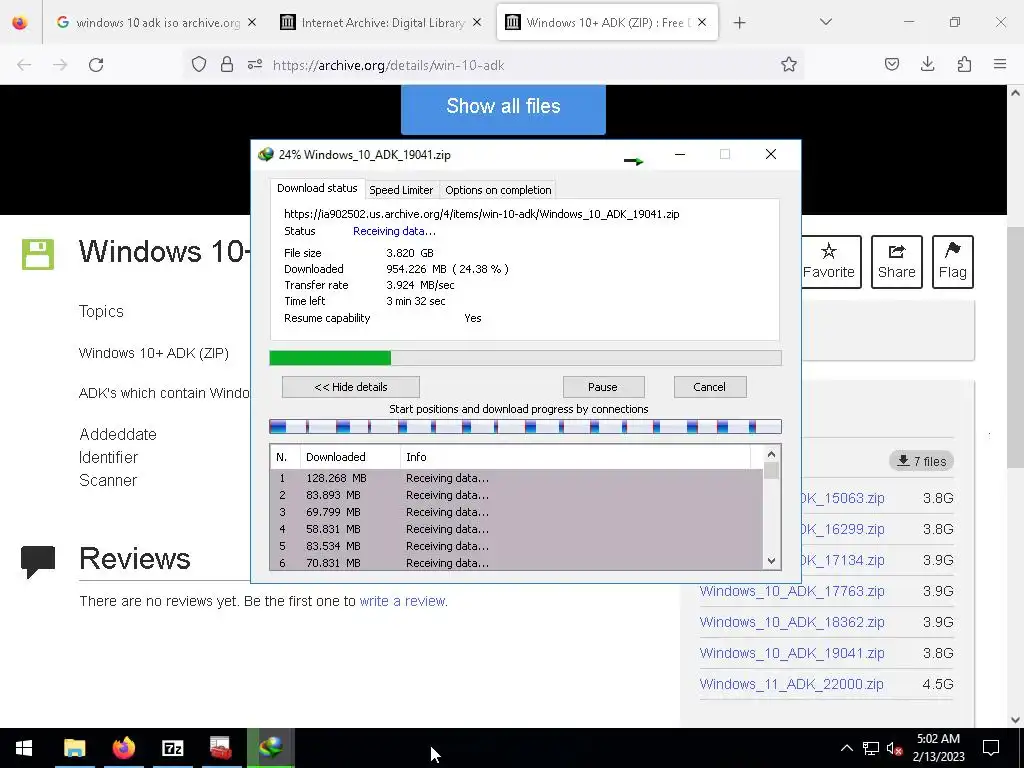Click the connections list scroll down arrow

point(771,561)
